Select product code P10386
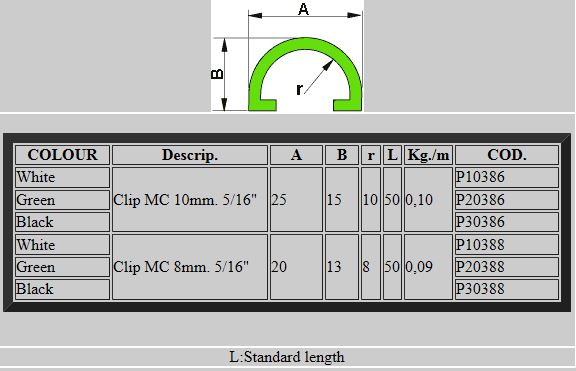Viewport: 576px width, 371px height. [480, 177]
